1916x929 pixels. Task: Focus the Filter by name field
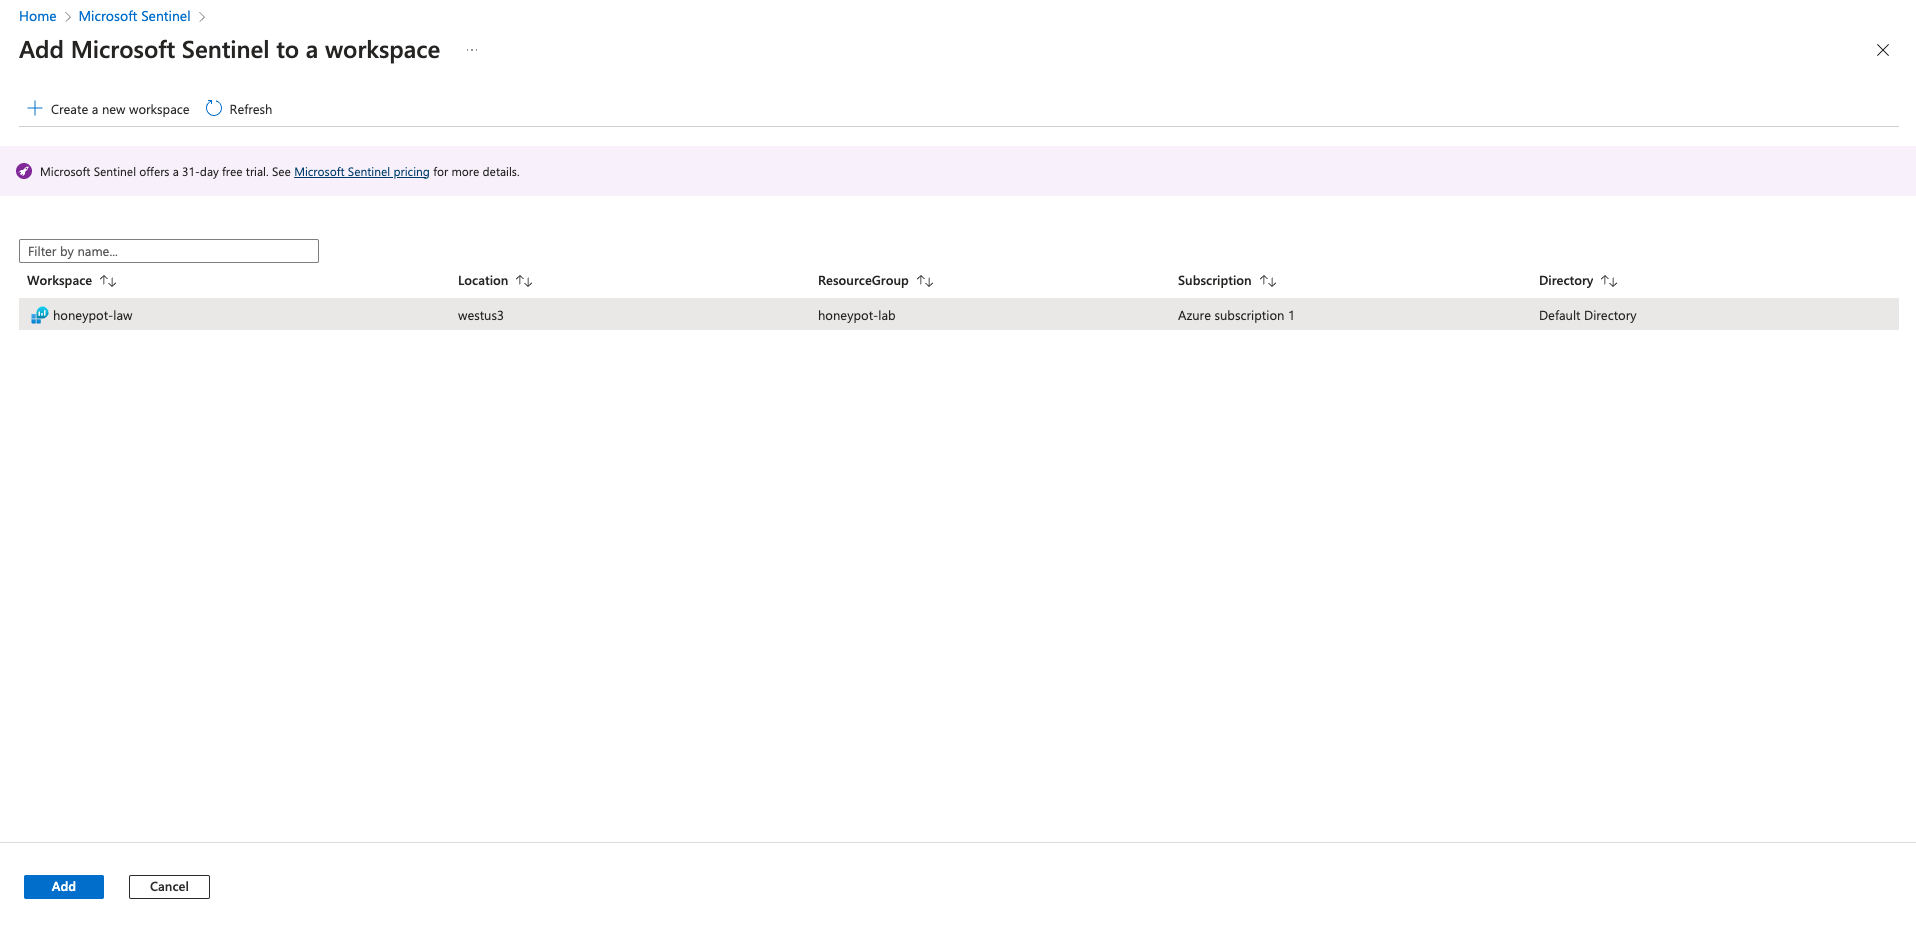pos(169,251)
